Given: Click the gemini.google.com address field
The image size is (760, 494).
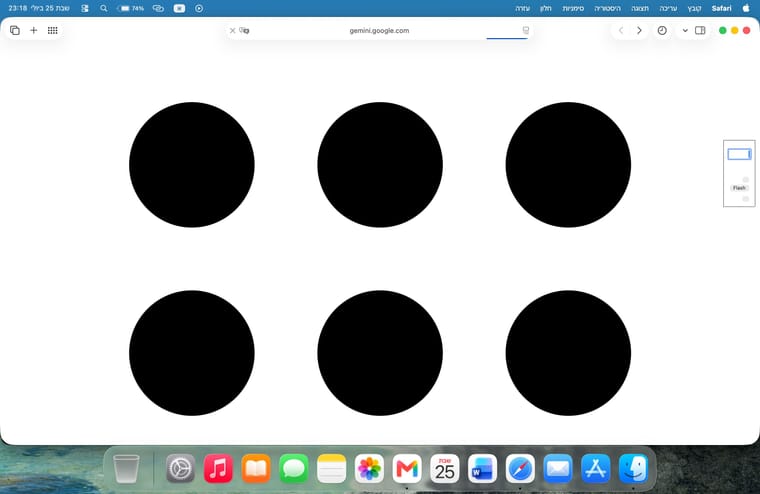Looking at the screenshot, I should tap(379, 31).
